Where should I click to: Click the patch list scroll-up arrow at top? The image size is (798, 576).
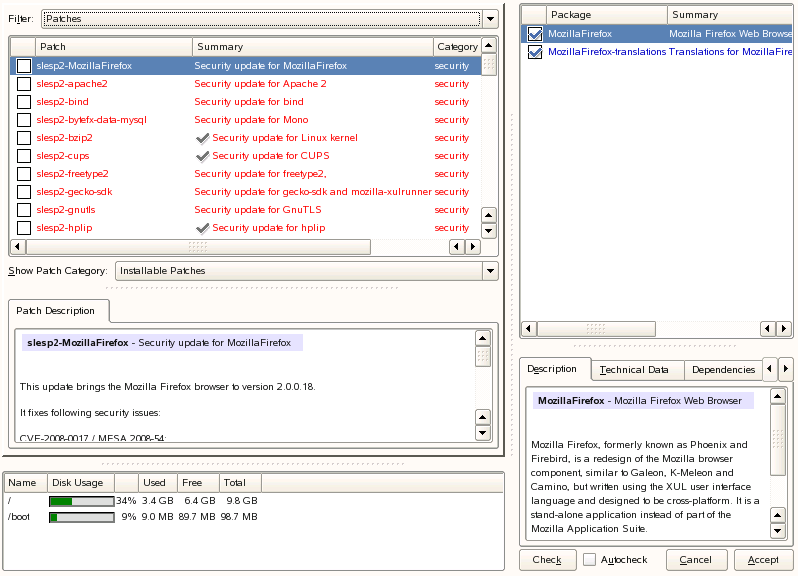[489, 46]
